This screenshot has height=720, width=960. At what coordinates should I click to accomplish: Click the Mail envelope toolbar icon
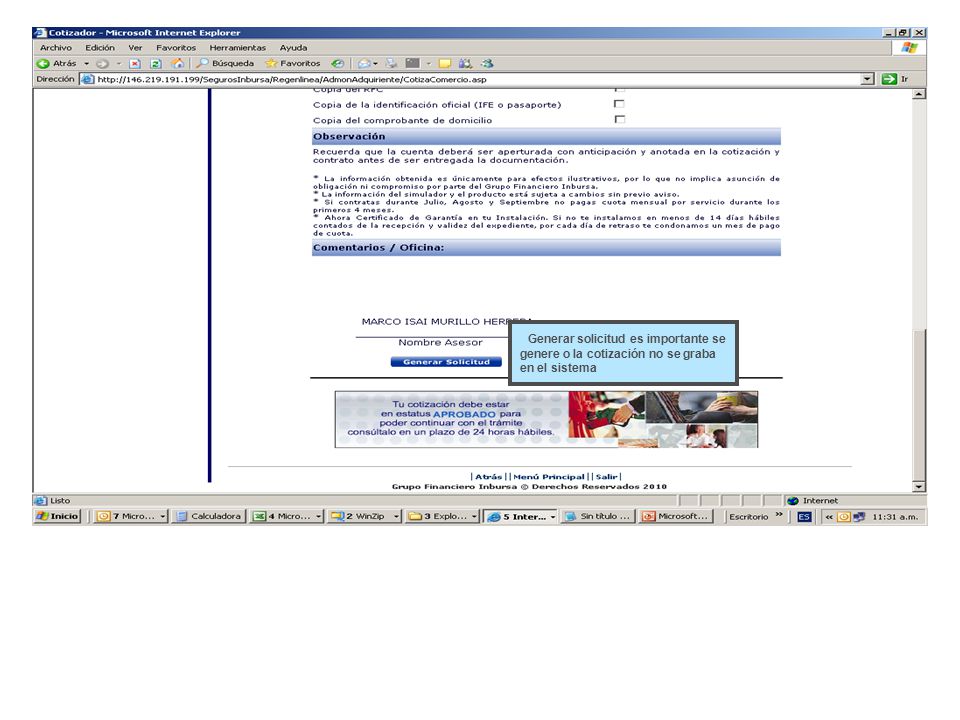click(364, 64)
